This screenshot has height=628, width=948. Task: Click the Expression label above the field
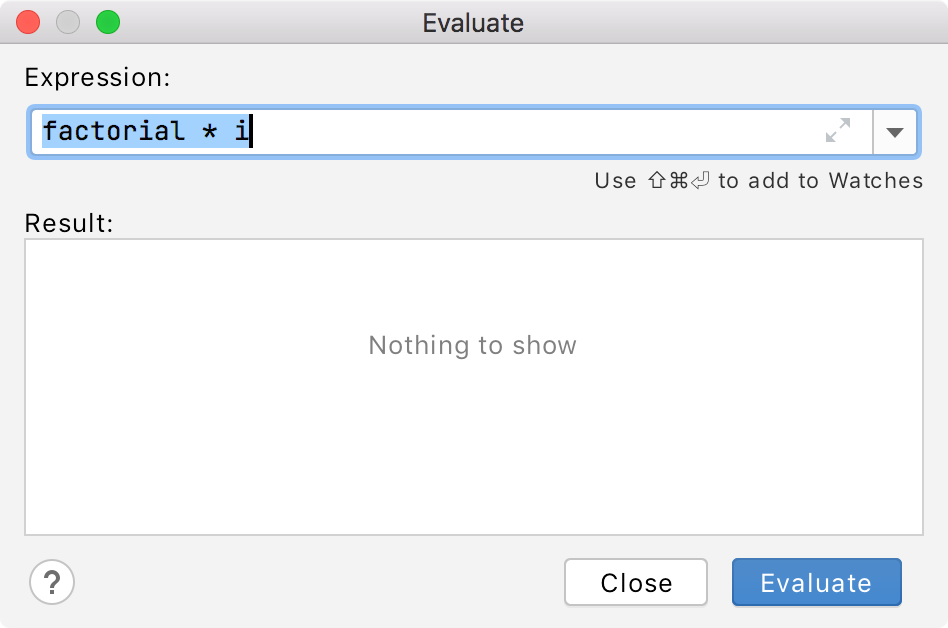click(97, 77)
